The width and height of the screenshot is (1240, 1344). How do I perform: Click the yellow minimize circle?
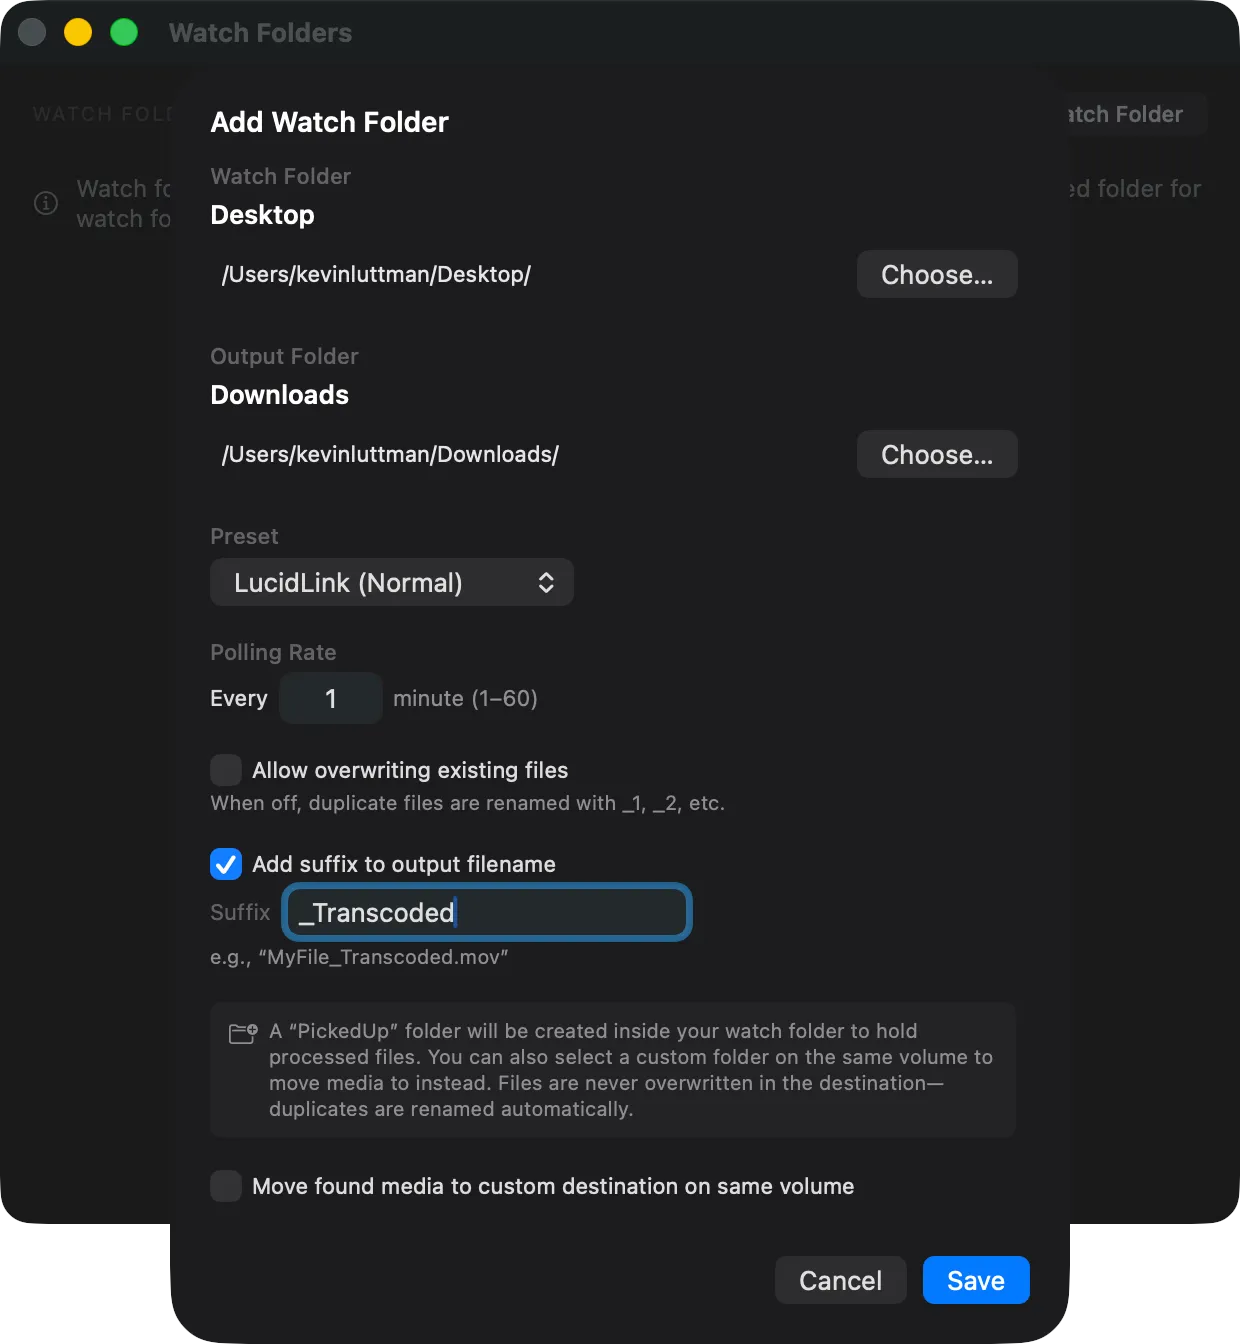[77, 32]
